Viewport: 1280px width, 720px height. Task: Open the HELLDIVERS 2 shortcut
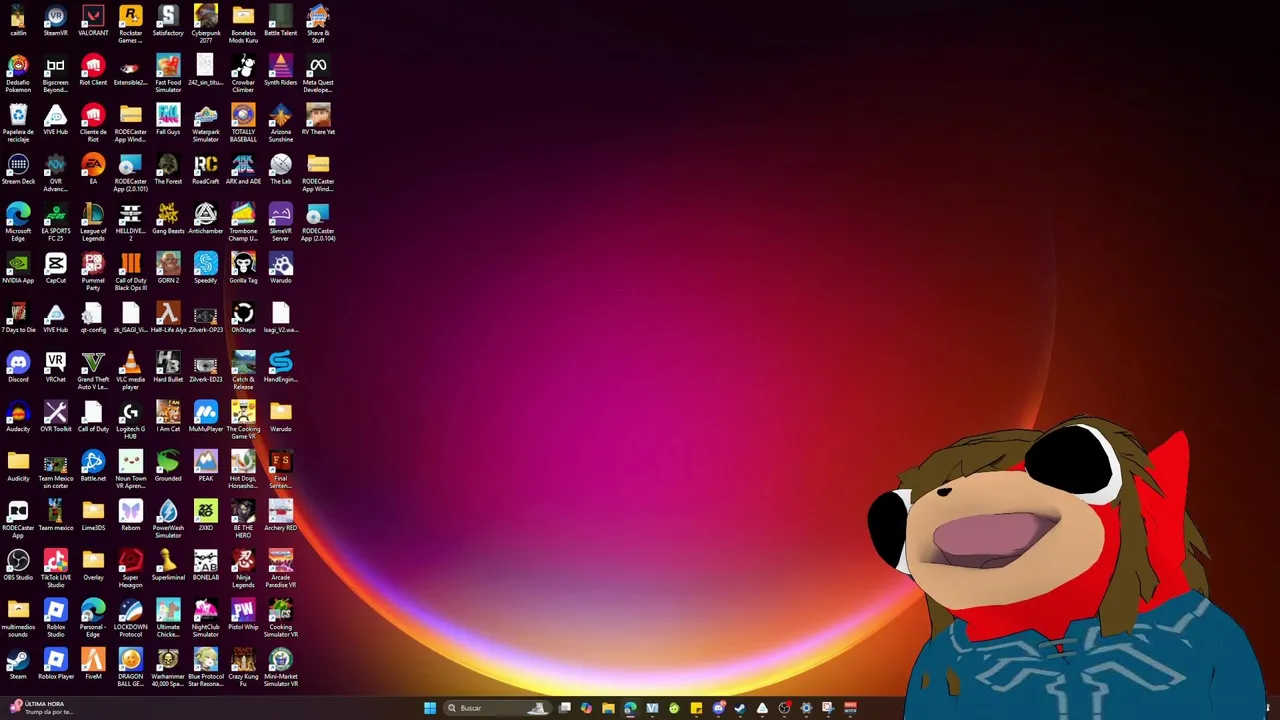130,222
